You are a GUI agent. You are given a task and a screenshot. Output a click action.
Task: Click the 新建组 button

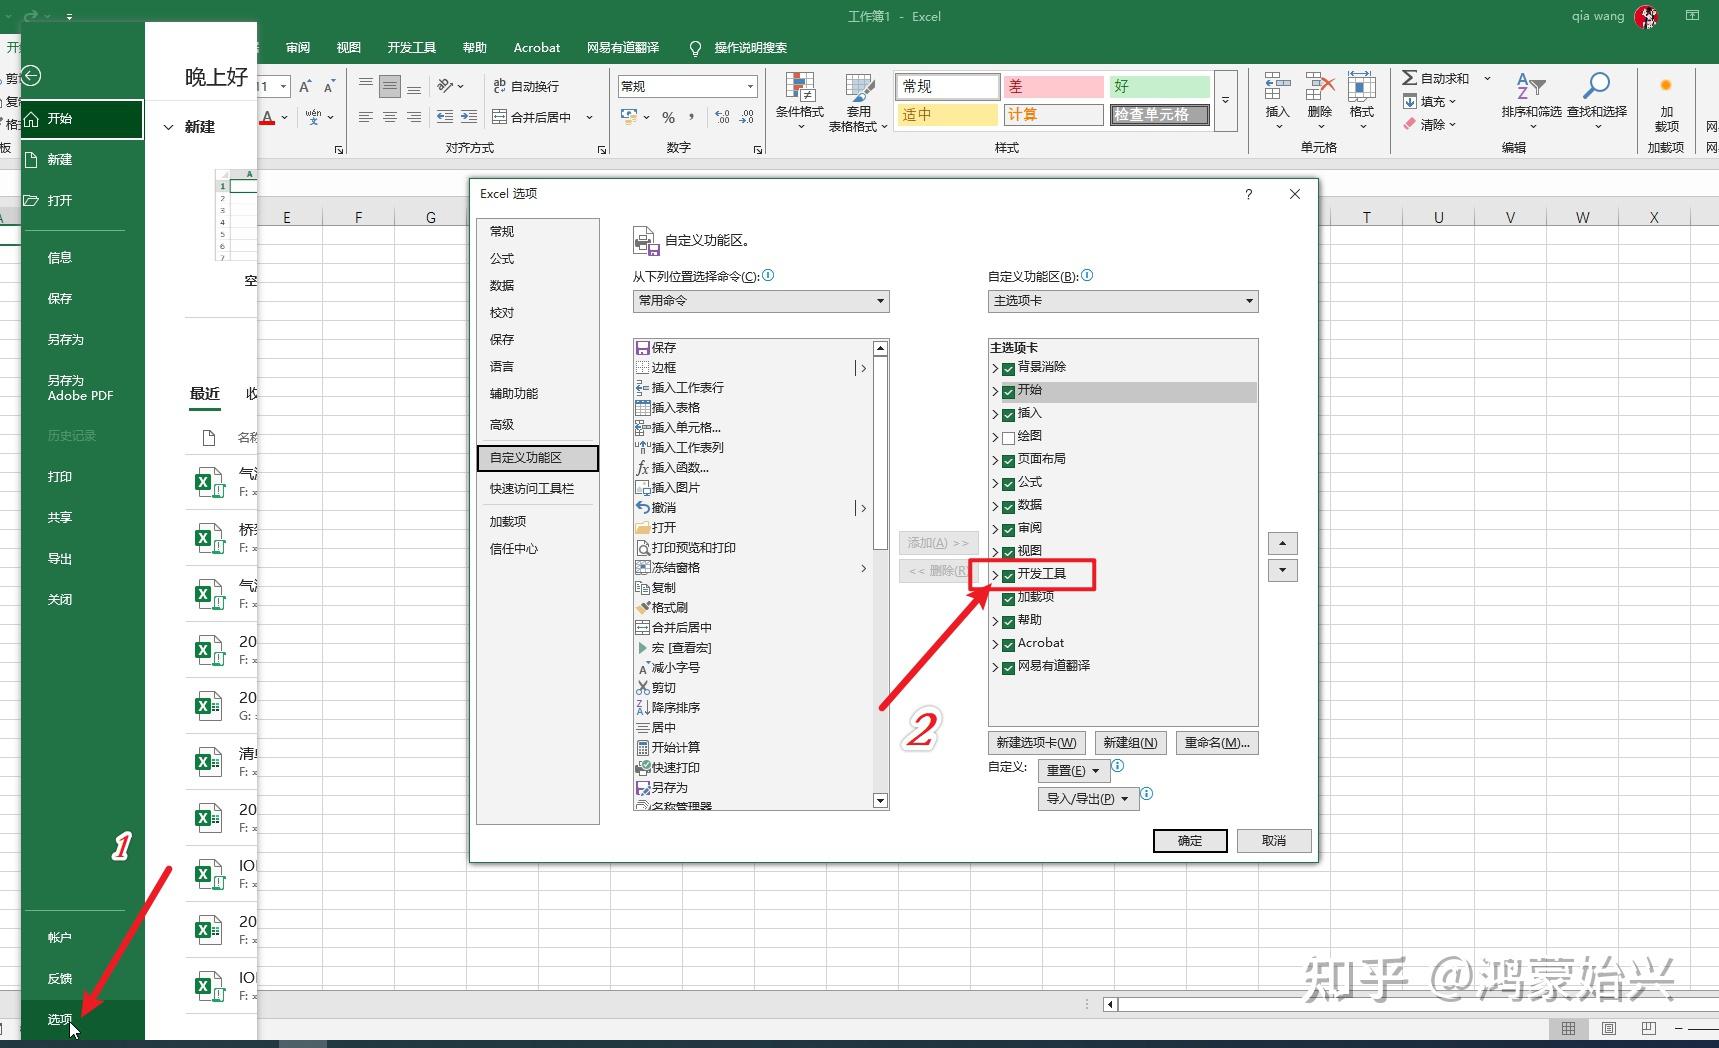(x=1130, y=743)
